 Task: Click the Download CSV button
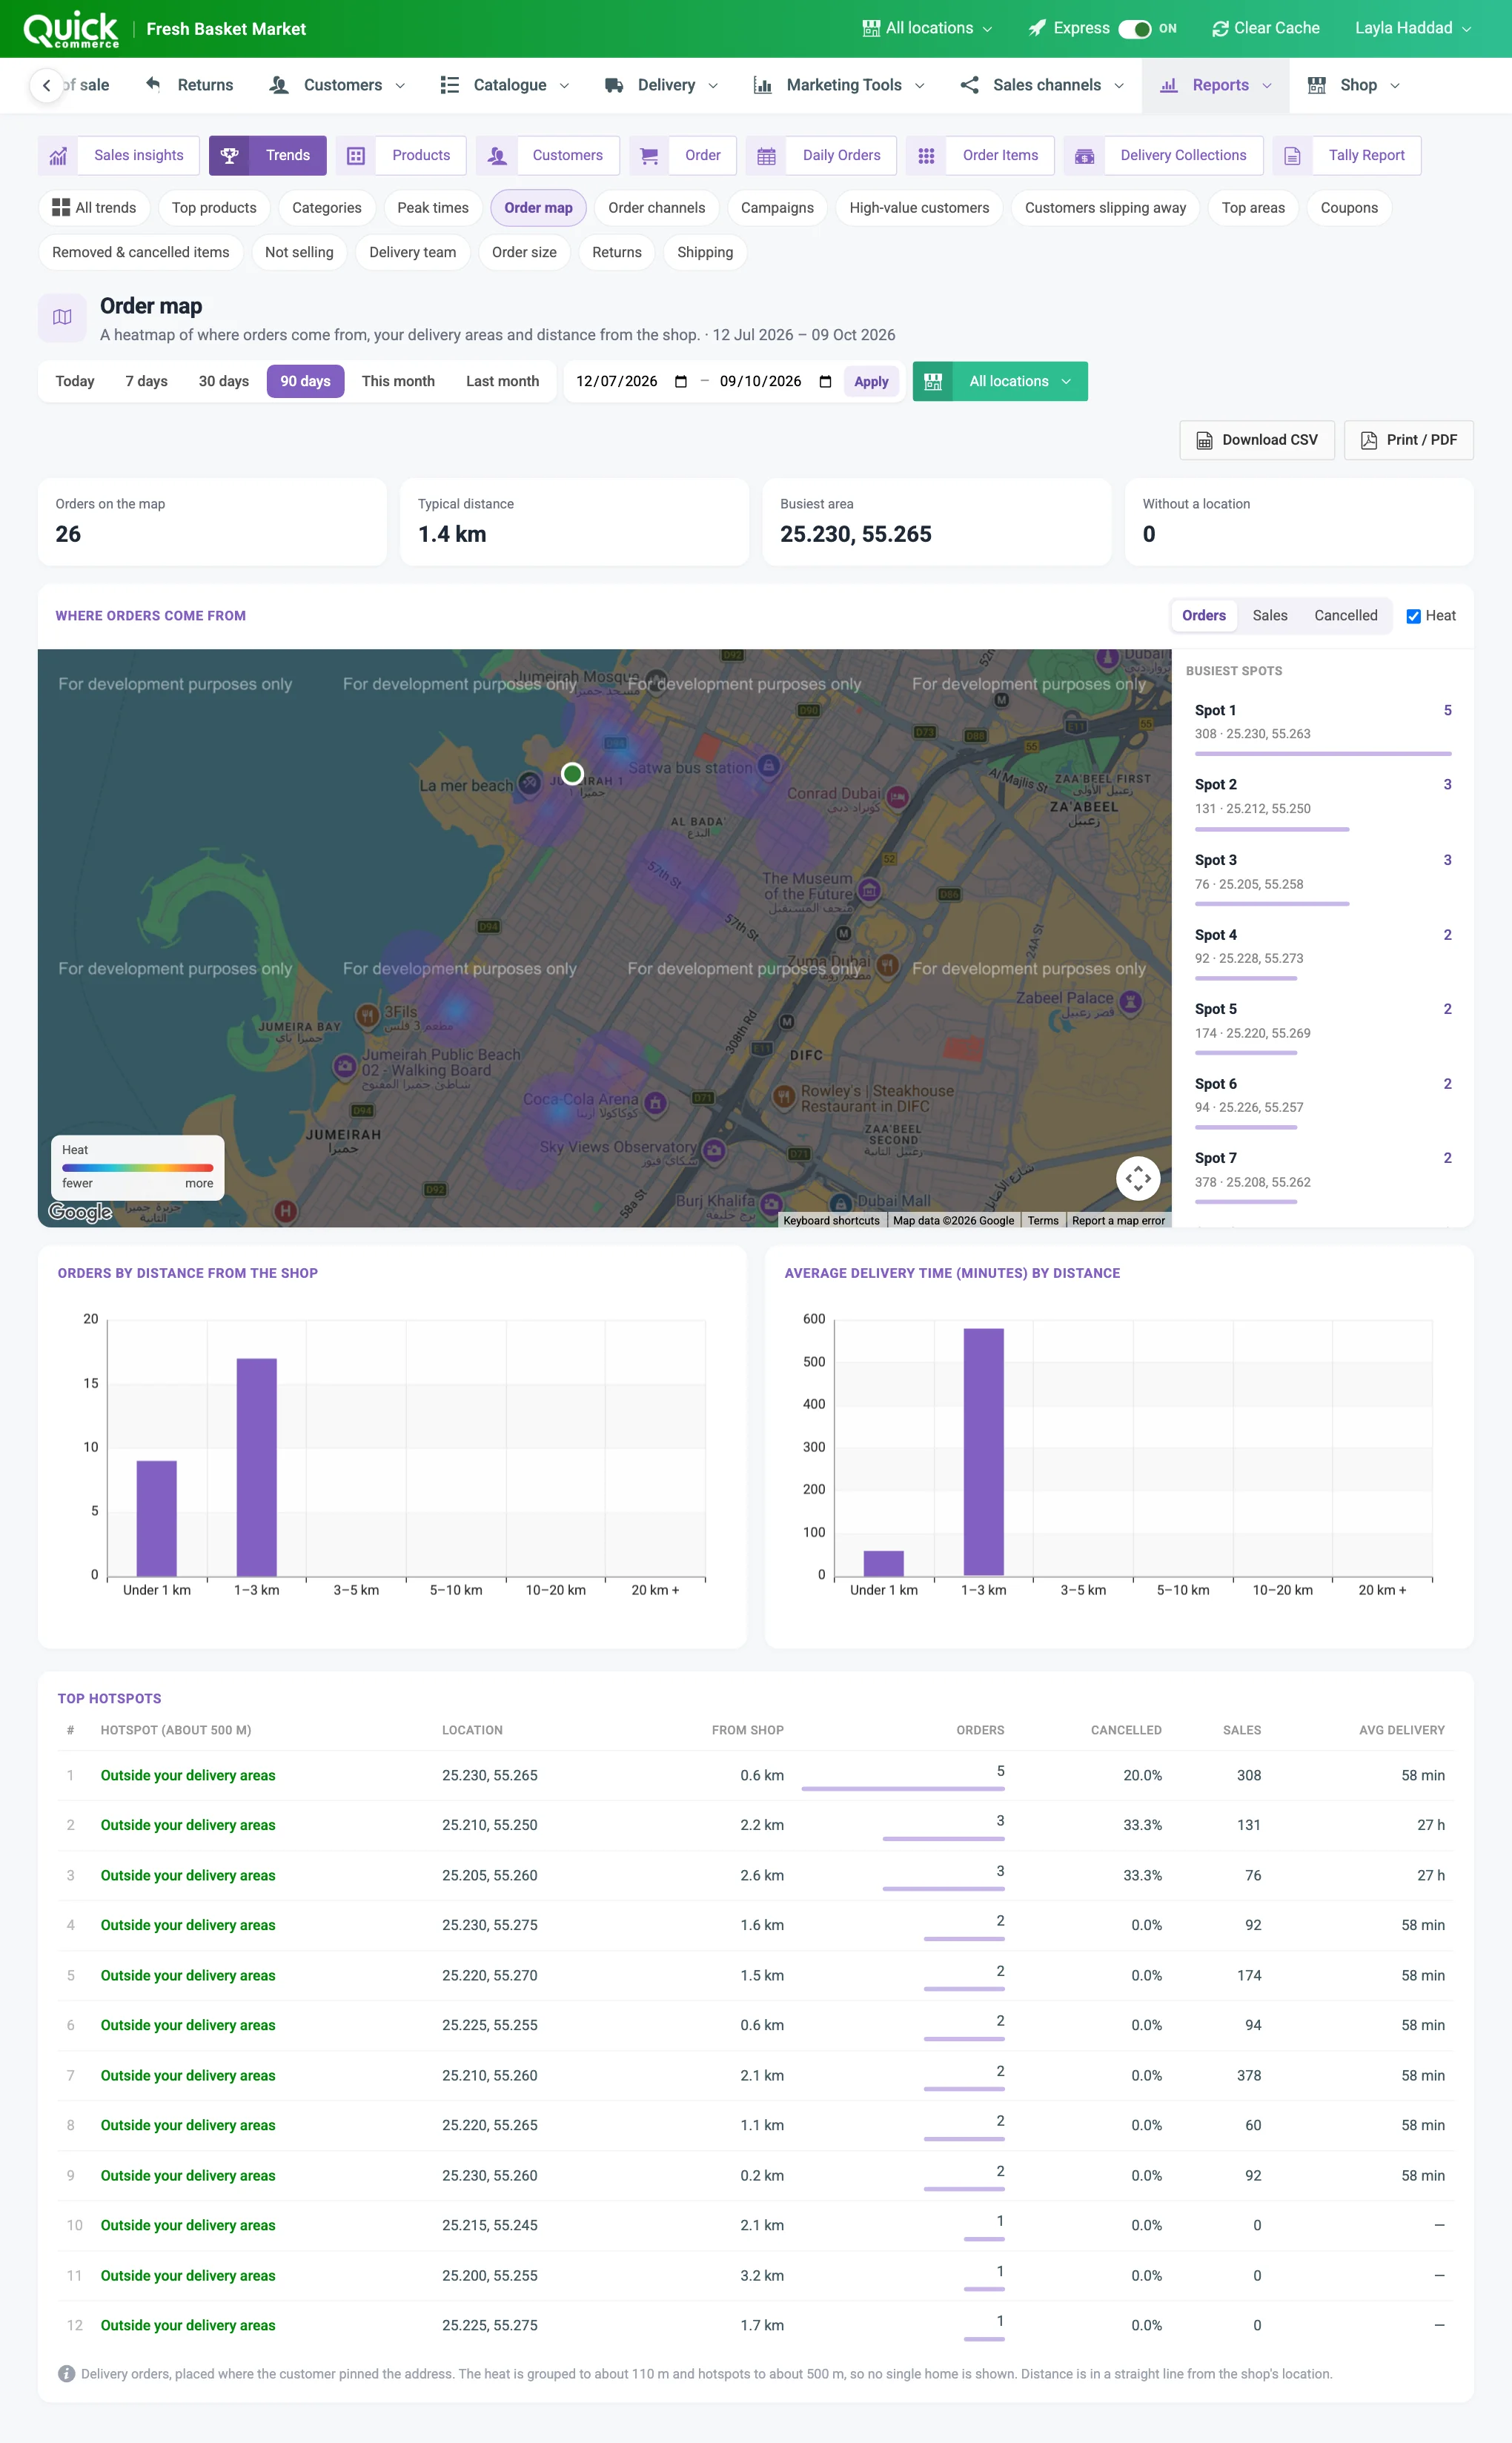point(1257,440)
